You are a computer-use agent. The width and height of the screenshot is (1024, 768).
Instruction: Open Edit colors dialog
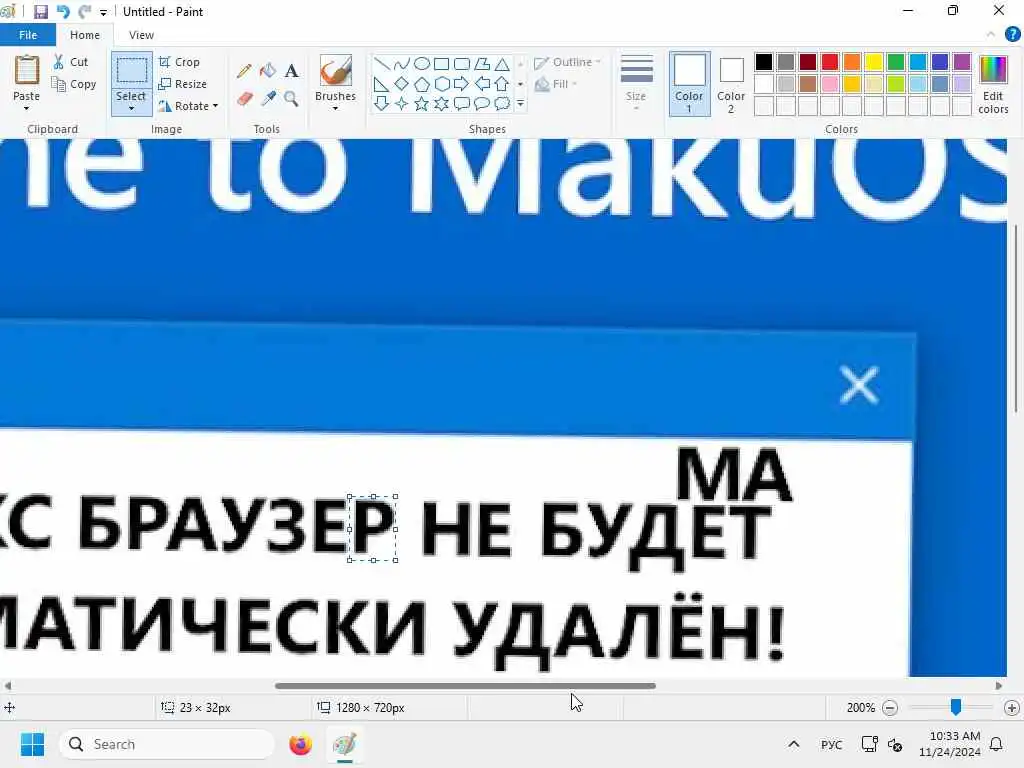point(993,84)
